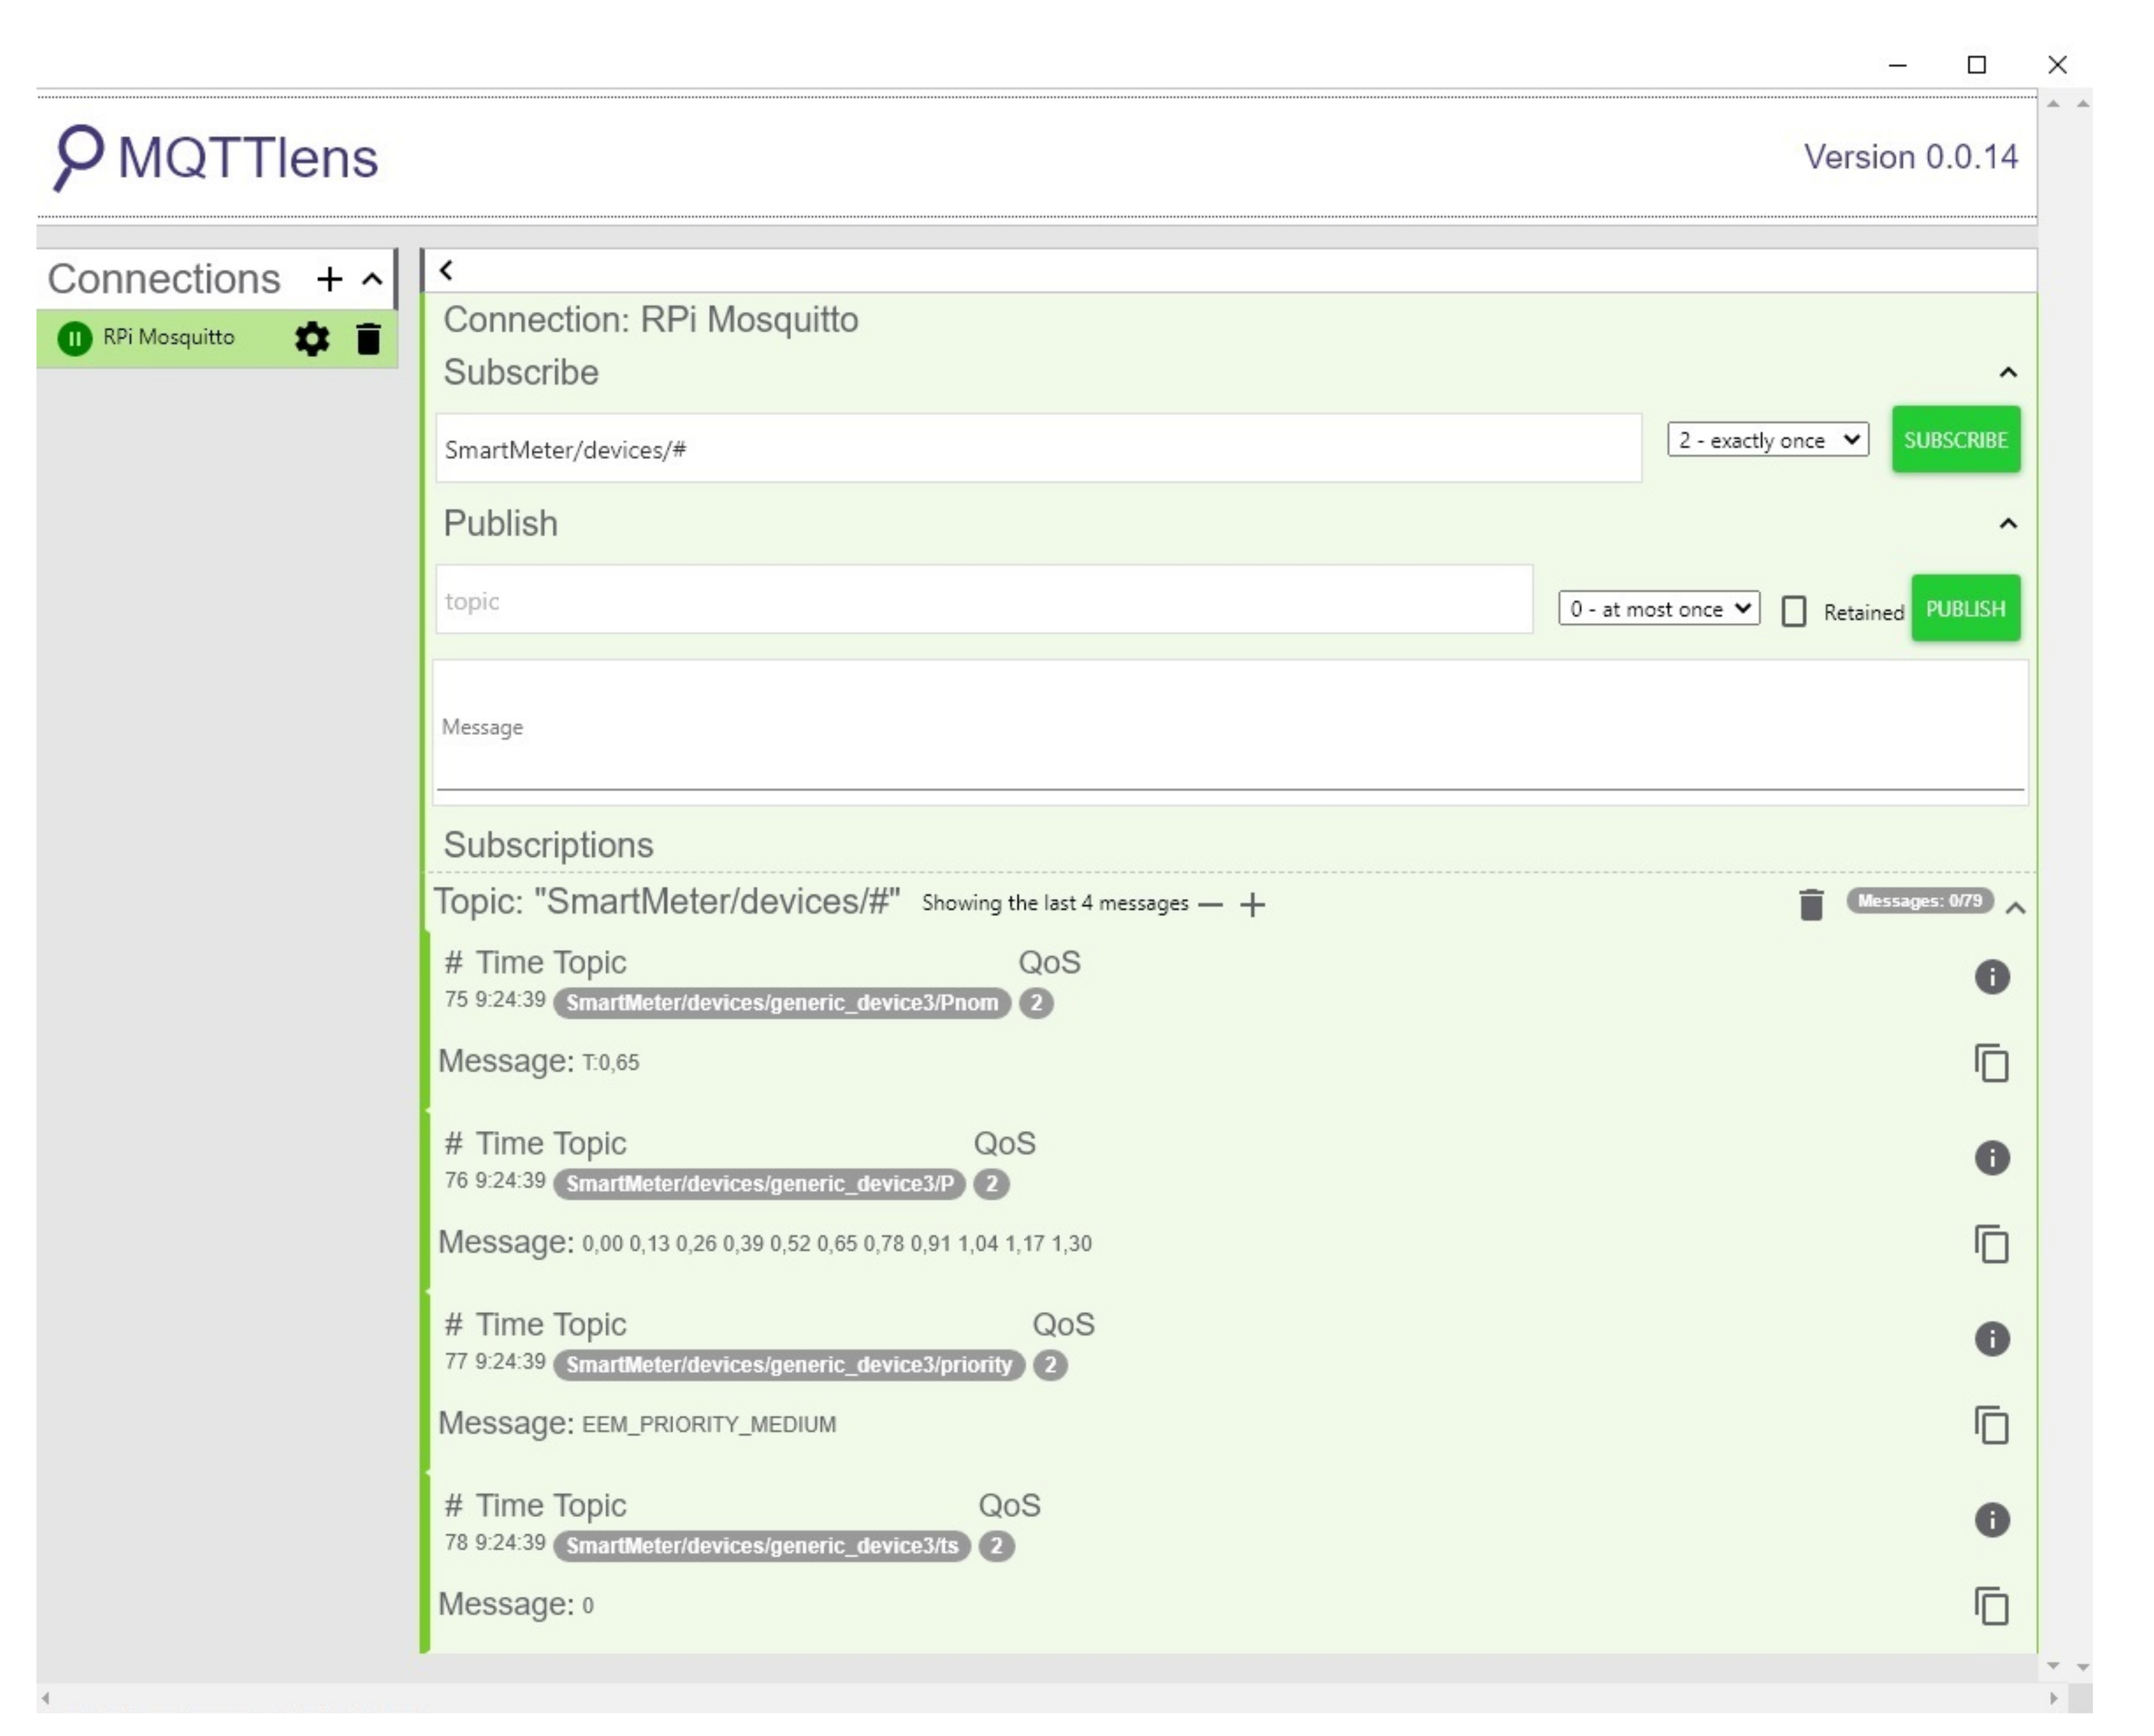Show info for message 76
The image size is (2154, 1736).
(1992, 1158)
